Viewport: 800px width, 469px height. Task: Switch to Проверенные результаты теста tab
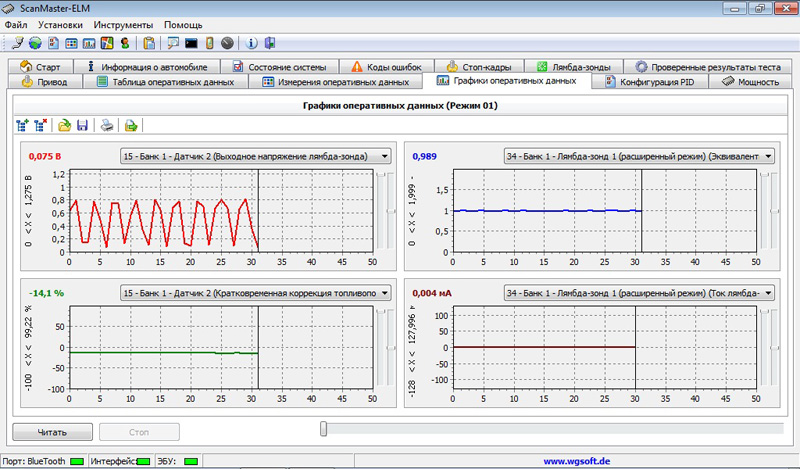point(708,67)
